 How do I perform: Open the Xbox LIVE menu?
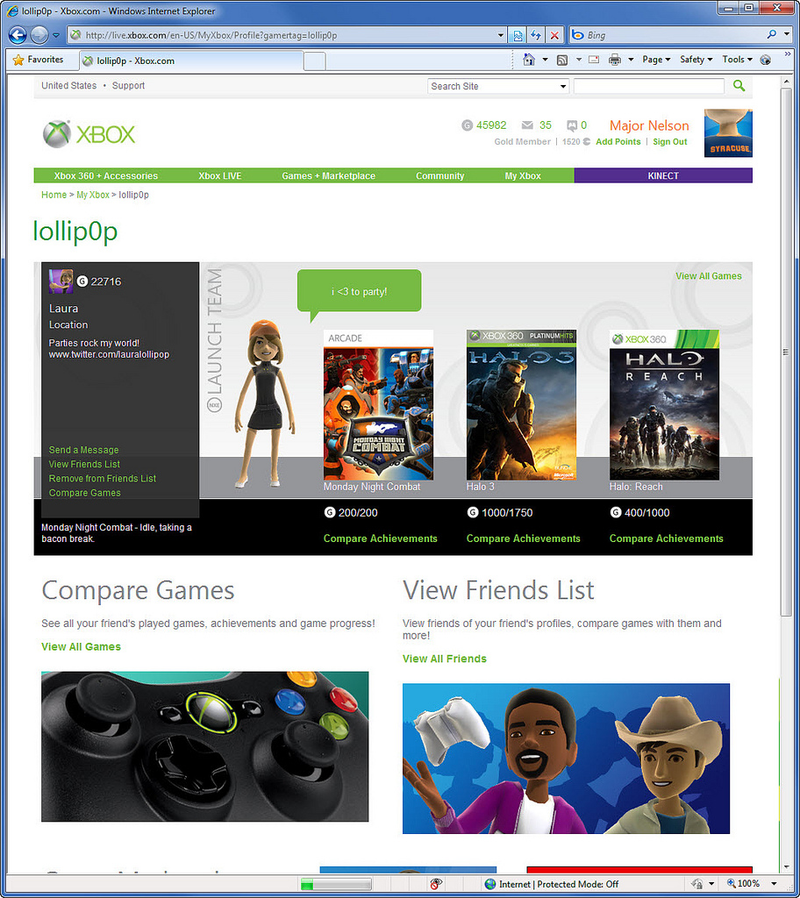[220, 176]
